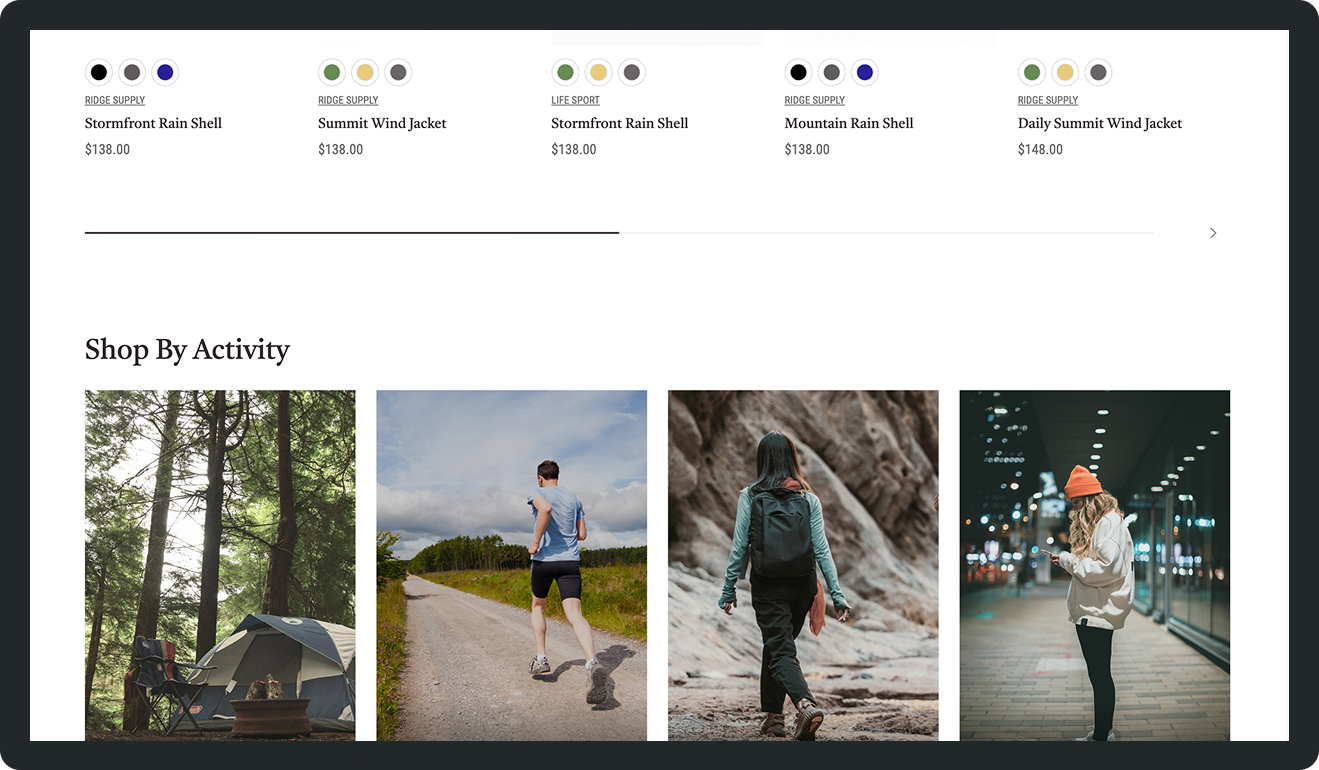Choose blue swatch for first Stormfront Rain Shell
The image size is (1319, 770).
tap(165, 73)
